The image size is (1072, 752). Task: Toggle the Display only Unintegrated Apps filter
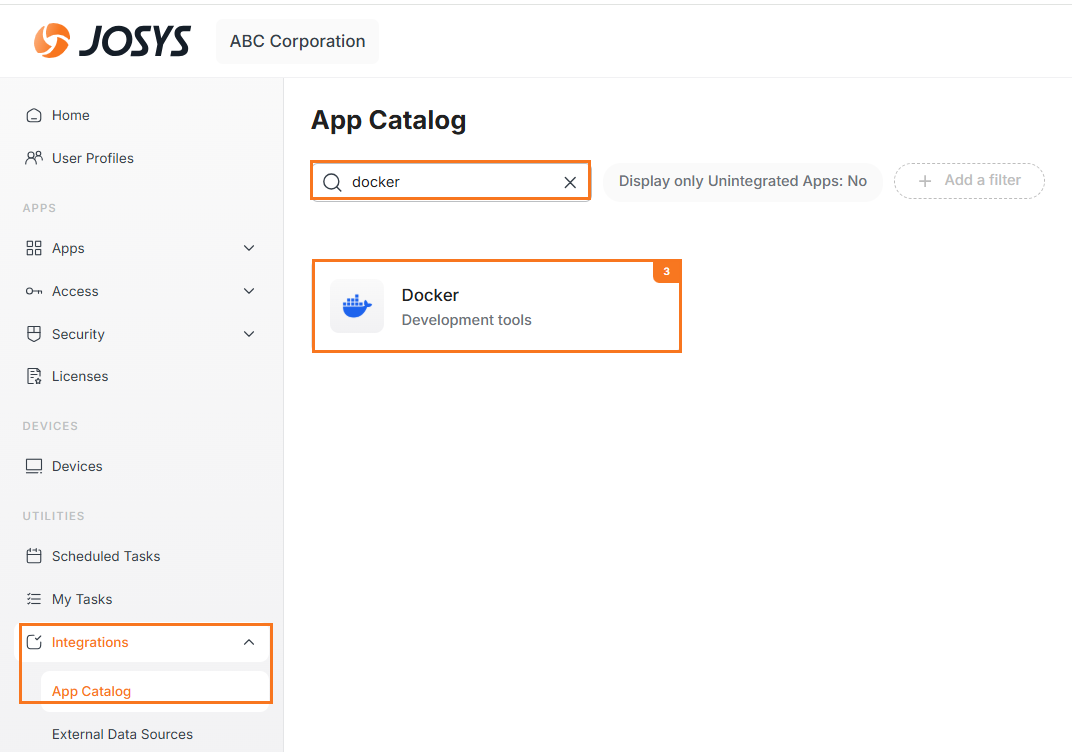point(742,181)
